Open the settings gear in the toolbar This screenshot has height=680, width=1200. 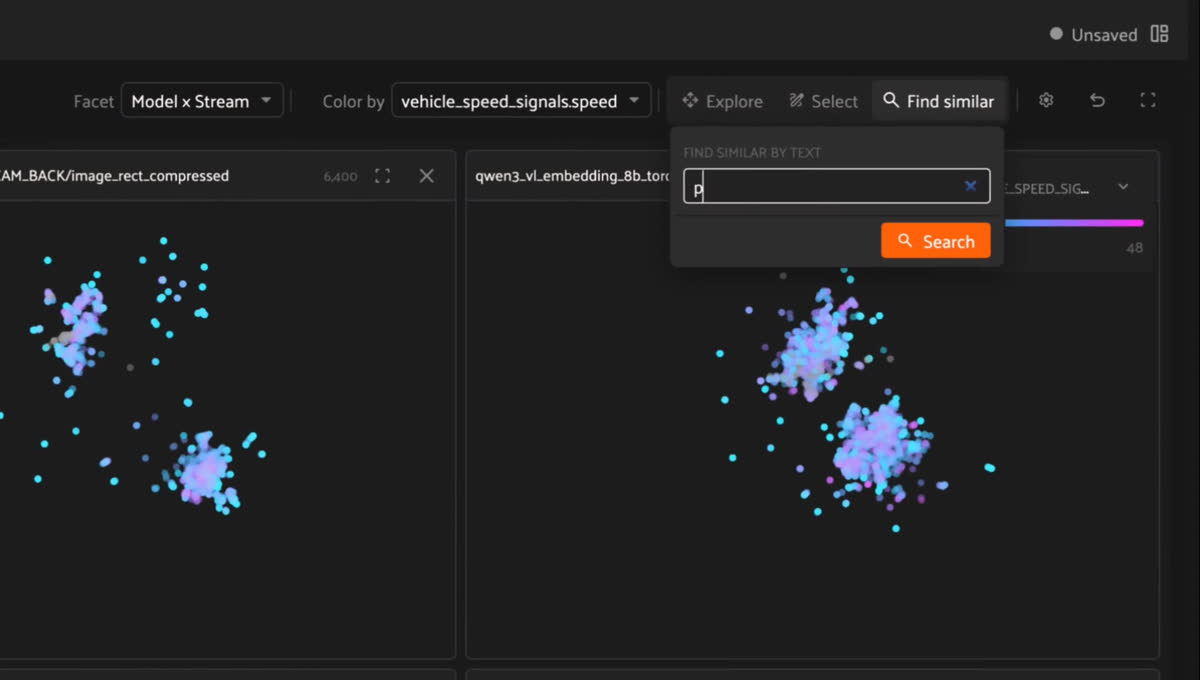pos(1046,100)
